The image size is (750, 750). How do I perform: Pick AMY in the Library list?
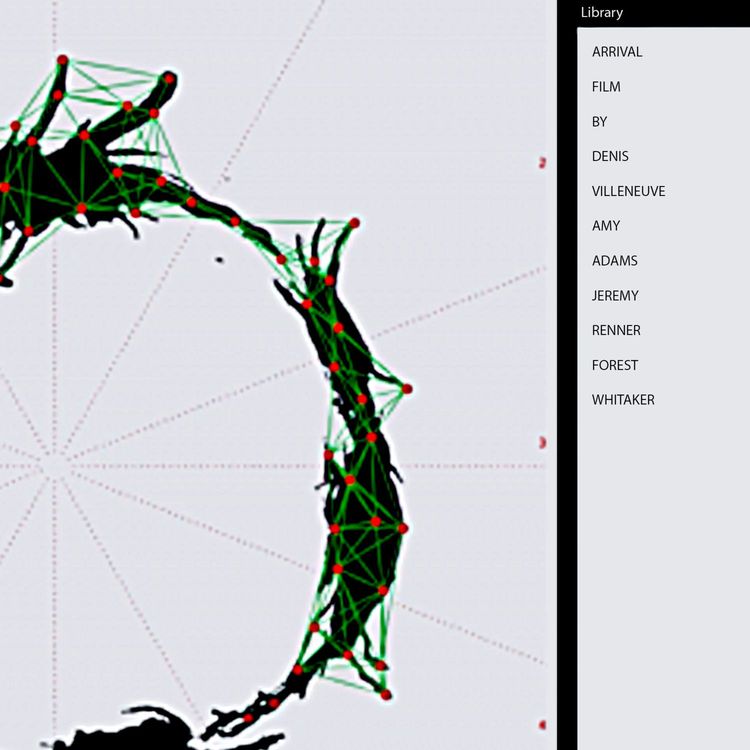[x=606, y=226]
